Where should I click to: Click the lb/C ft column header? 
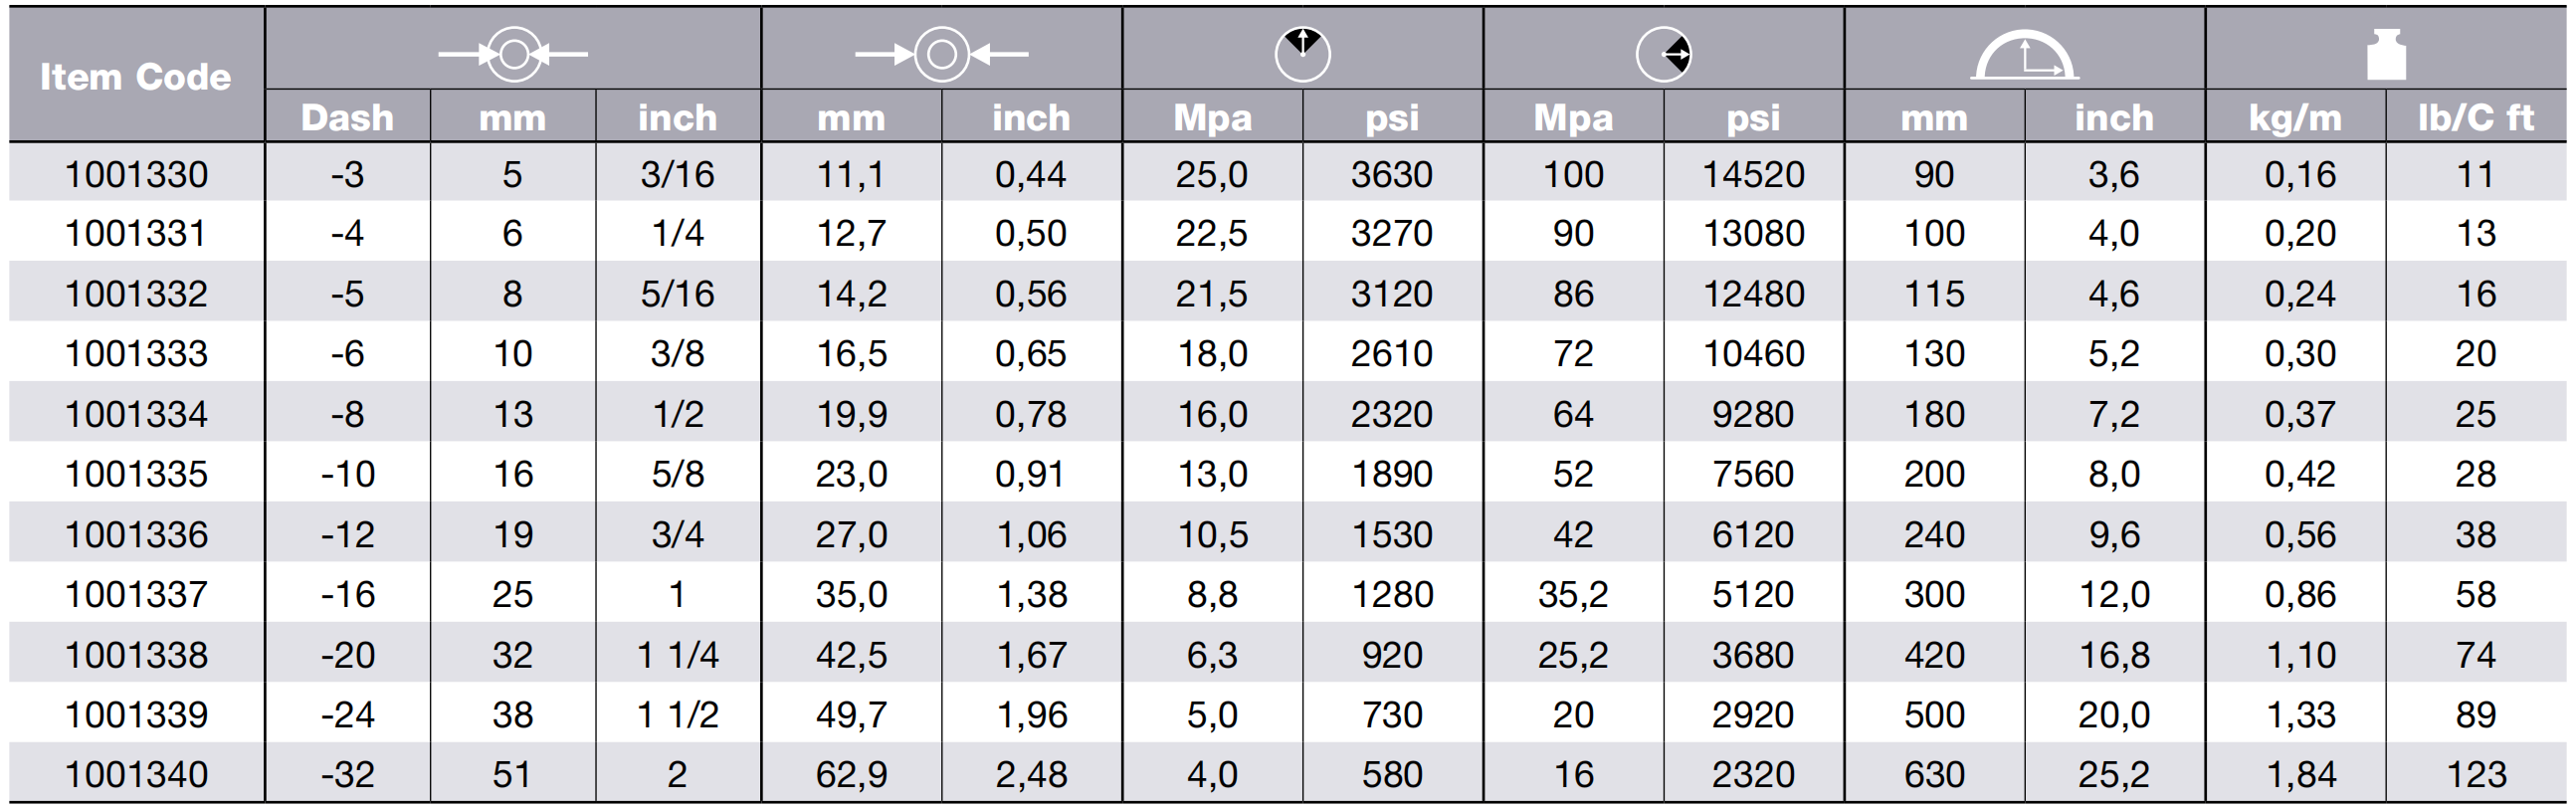[2475, 117]
